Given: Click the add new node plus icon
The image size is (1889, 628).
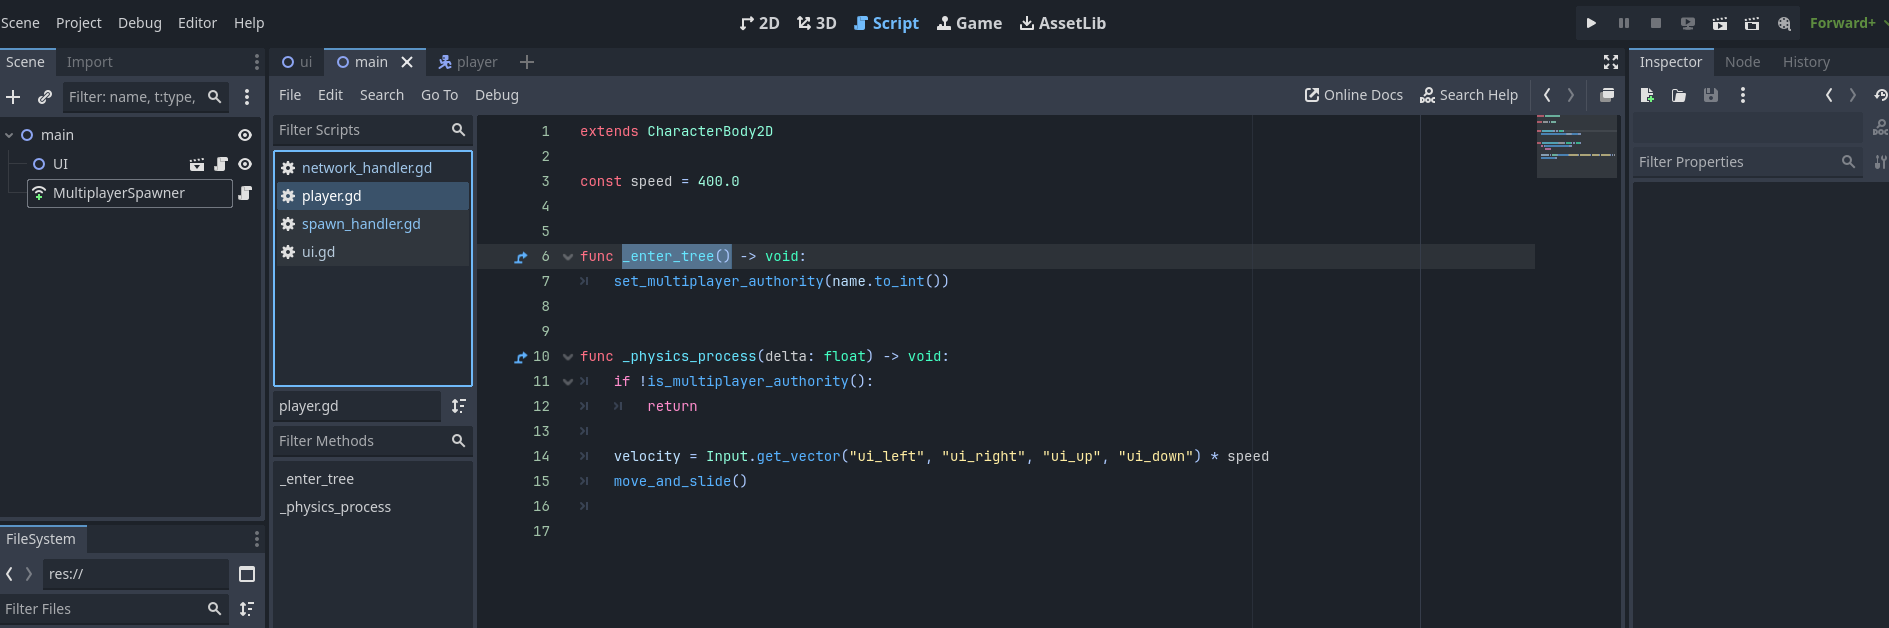Looking at the screenshot, I should point(13,97).
